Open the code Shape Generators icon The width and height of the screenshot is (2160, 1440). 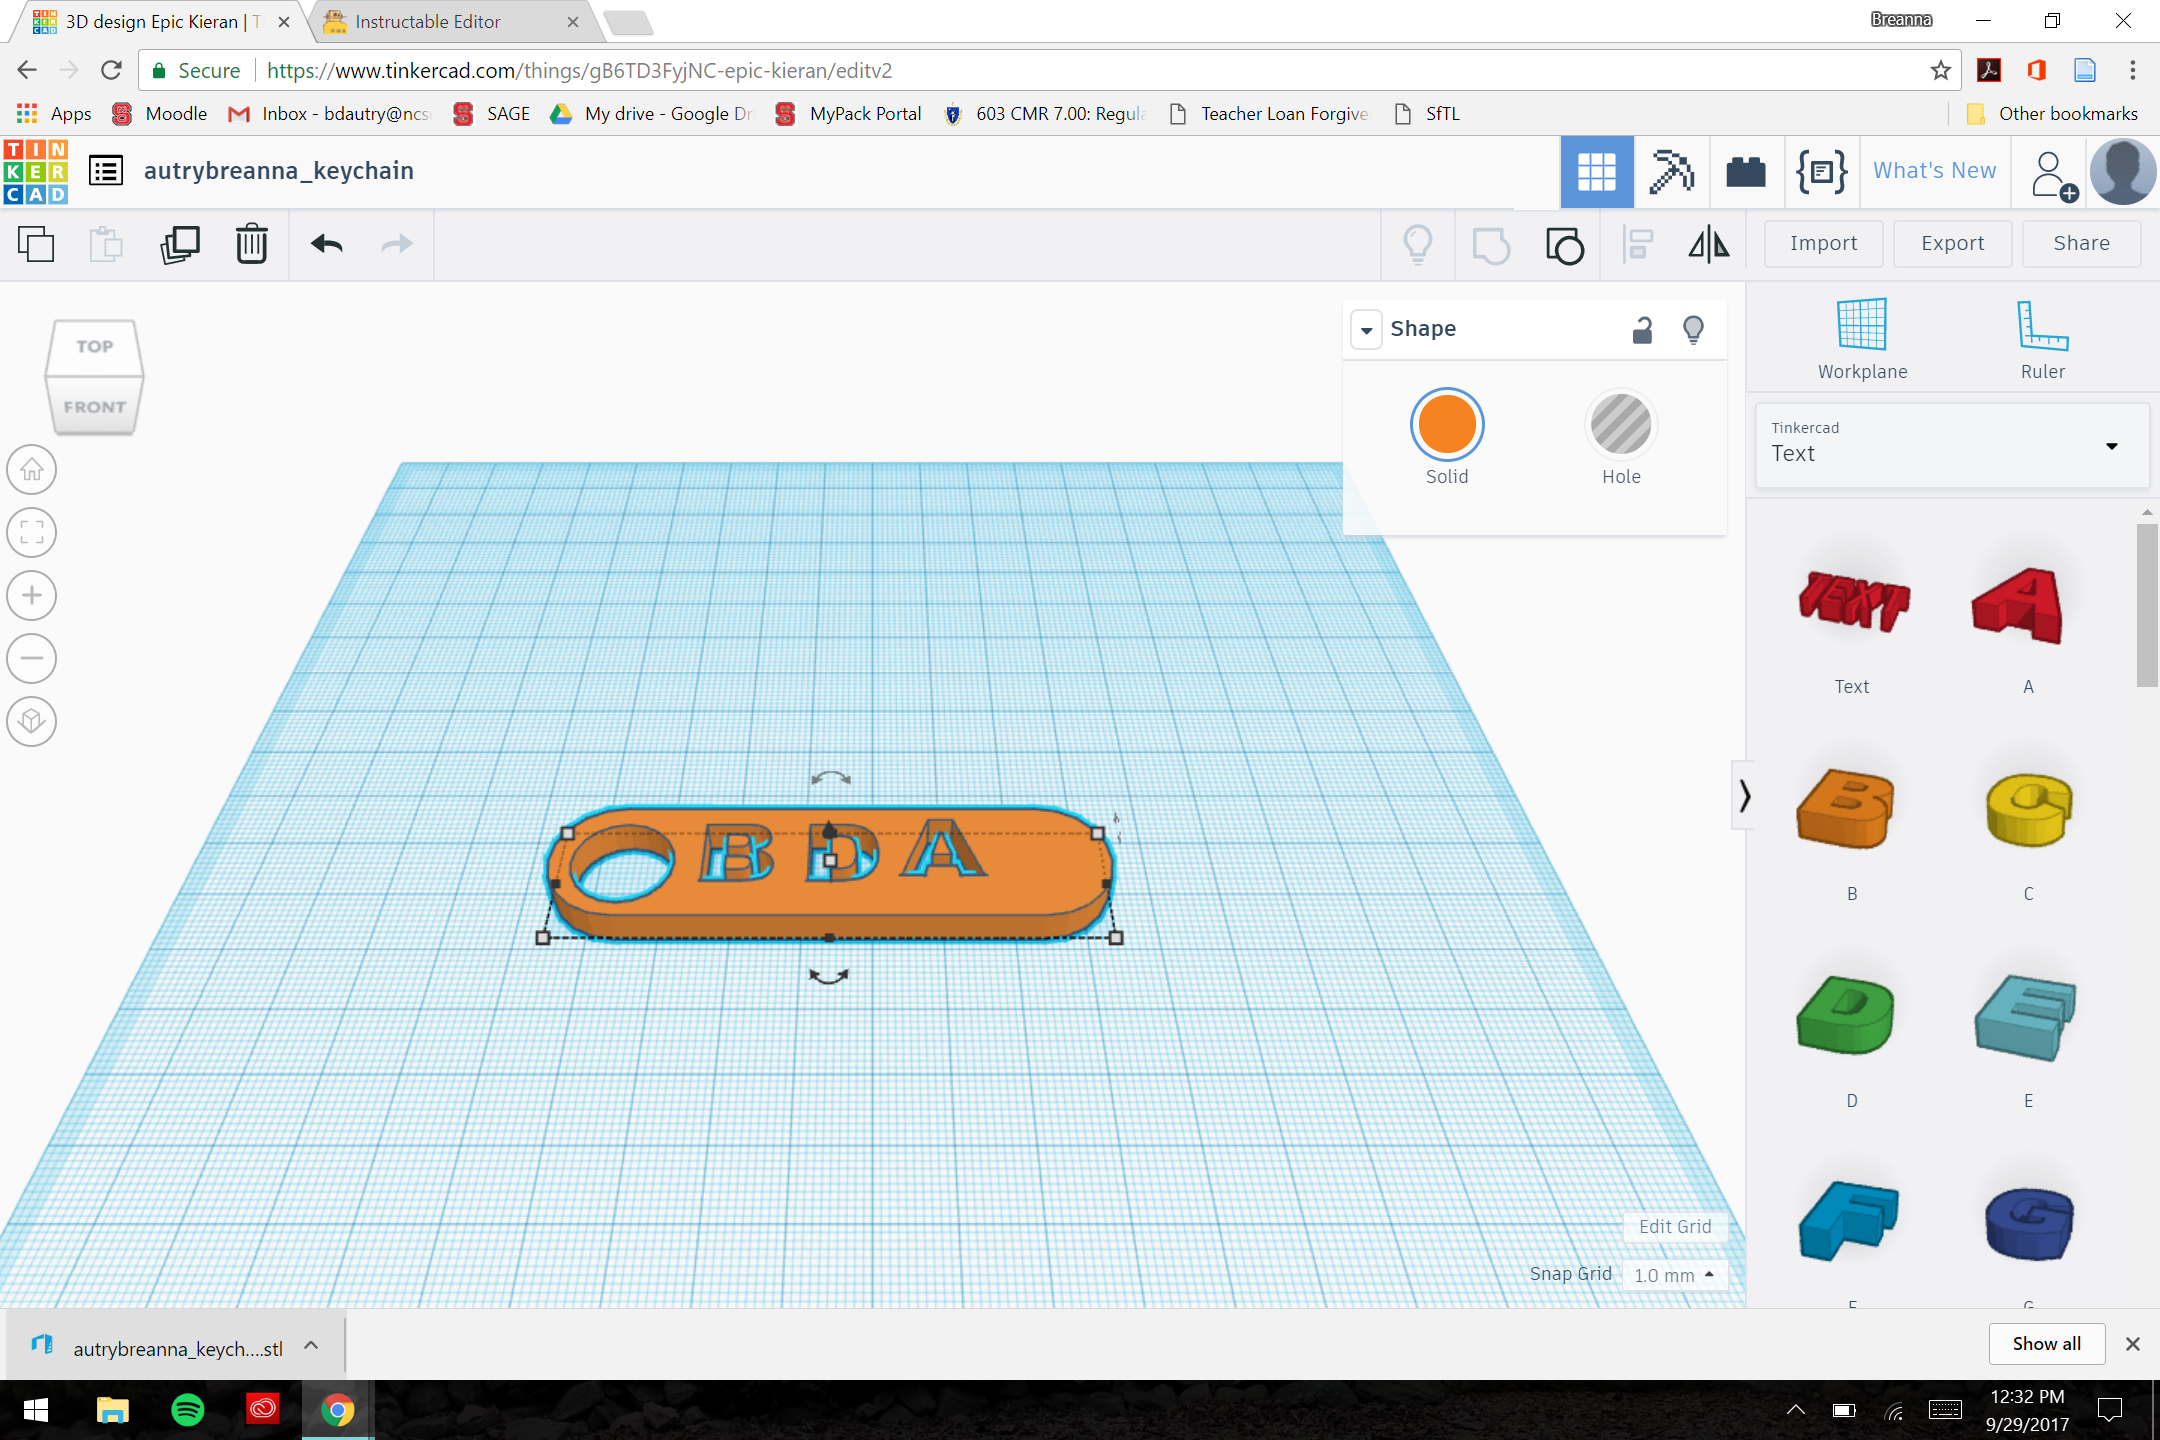(x=1821, y=171)
